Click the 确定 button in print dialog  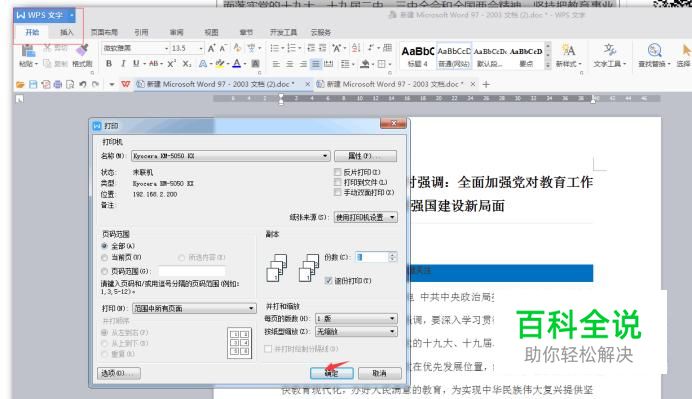click(x=331, y=373)
